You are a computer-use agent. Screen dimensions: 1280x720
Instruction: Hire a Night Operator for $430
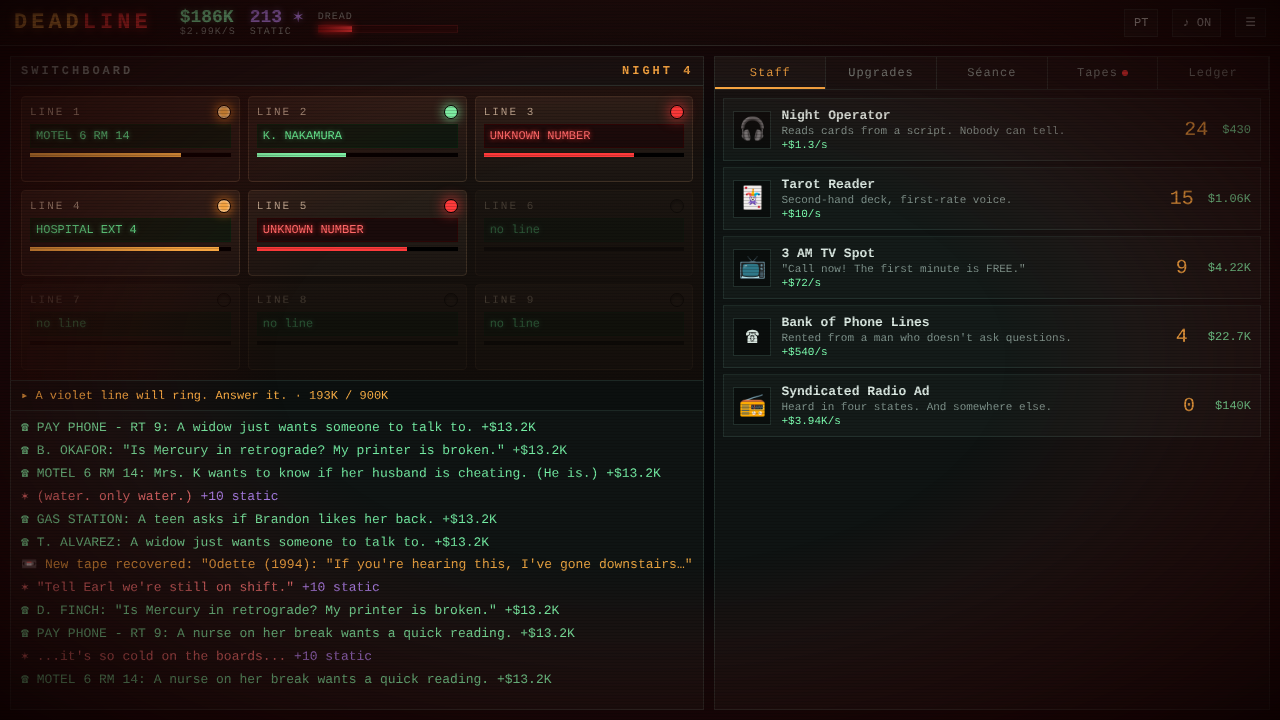pyautogui.click(x=992, y=130)
